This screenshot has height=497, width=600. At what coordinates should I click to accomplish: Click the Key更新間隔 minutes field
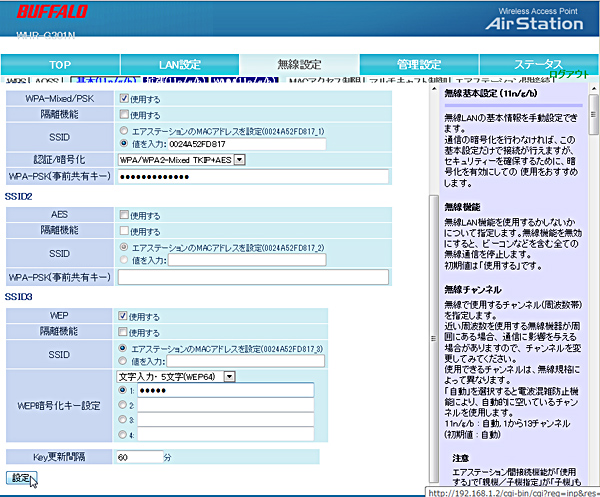click(139, 456)
